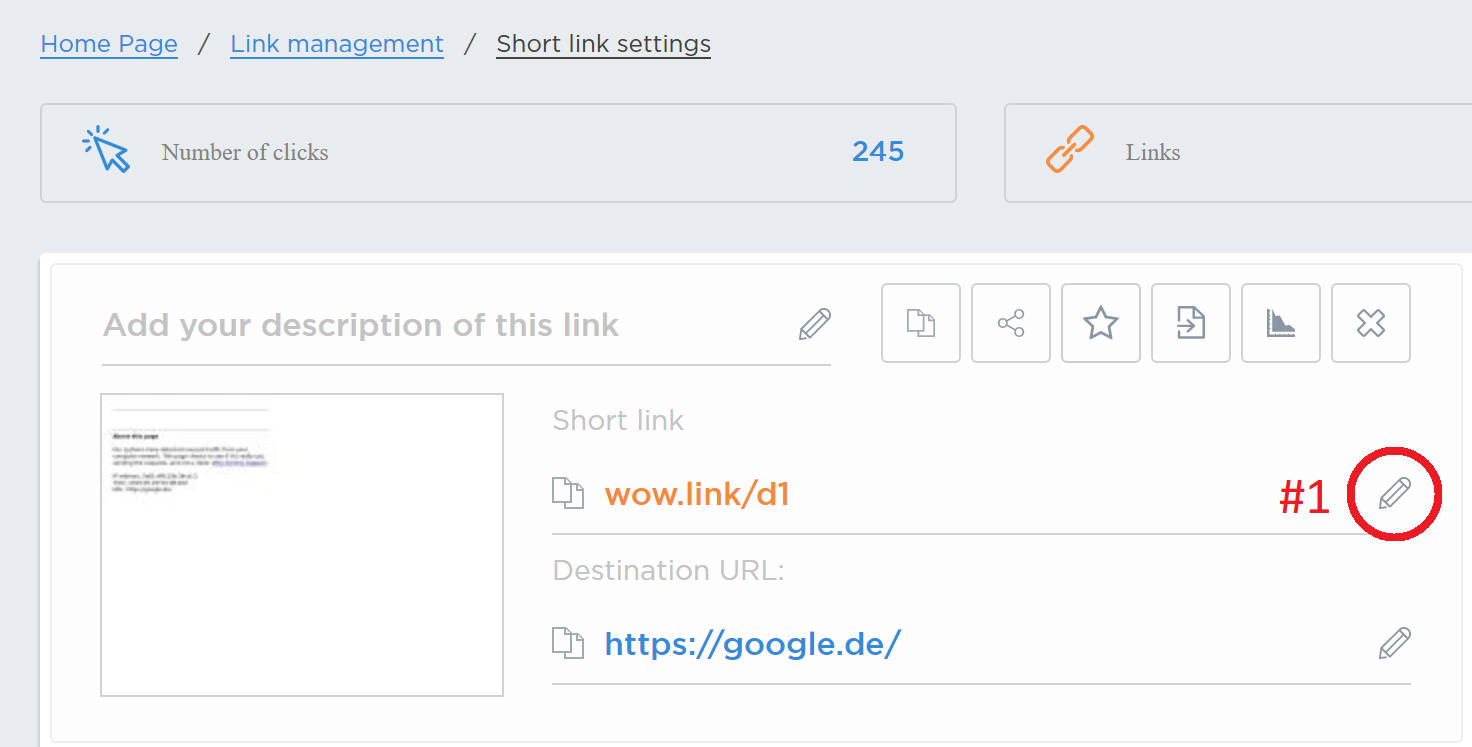Delete the link with the X button
This screenshot has width=1472, height=747.
pos(1371,323)
